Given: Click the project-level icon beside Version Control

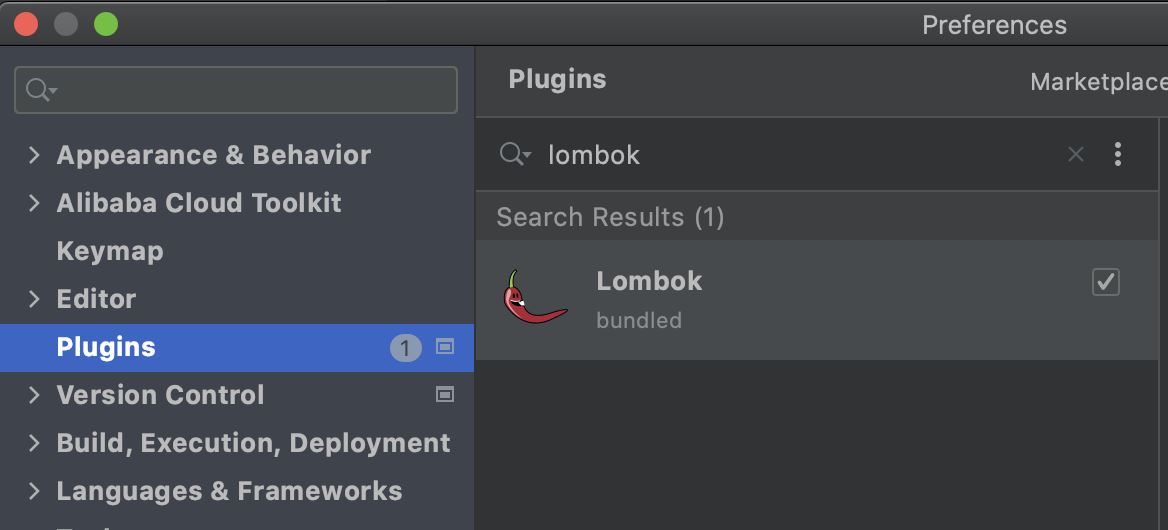Looking at the screenshot, I should click(x=446, y=395).
